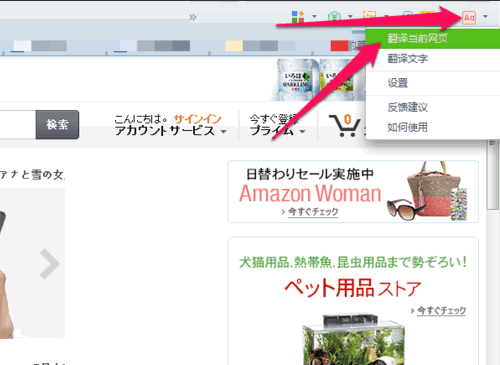This screenshot has height=365, width=500.
Task: Click the colorful squares extension icon
Action: 298,17
